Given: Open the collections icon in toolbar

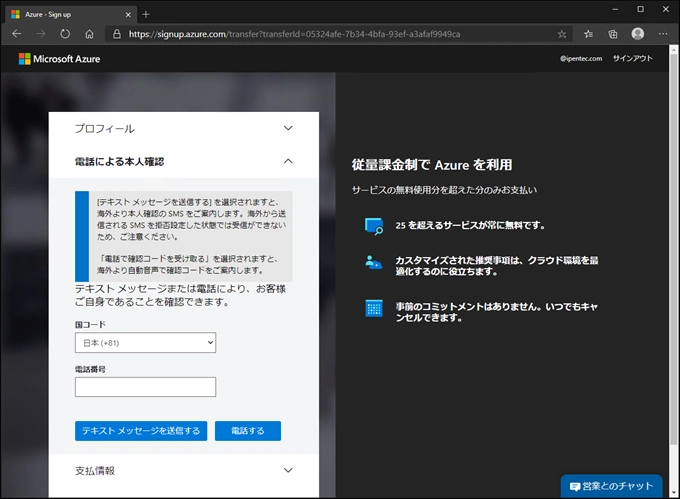Looking at the screenshot, I should coord(613,34).
